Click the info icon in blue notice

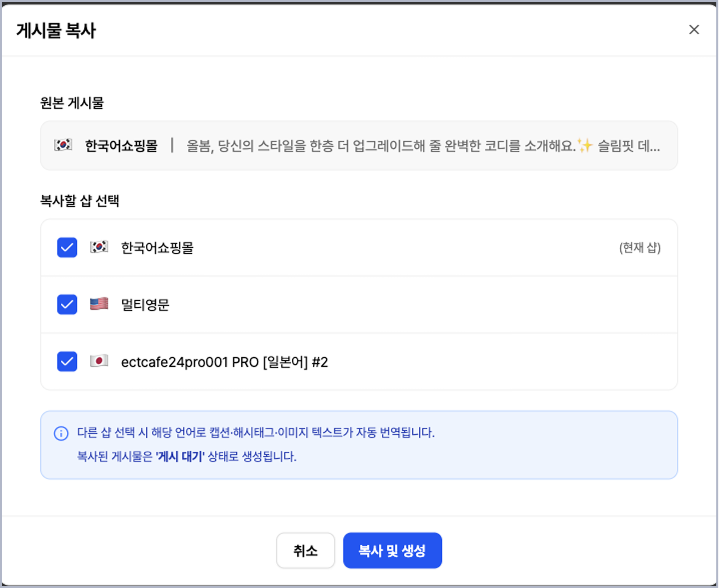point(61,433)
